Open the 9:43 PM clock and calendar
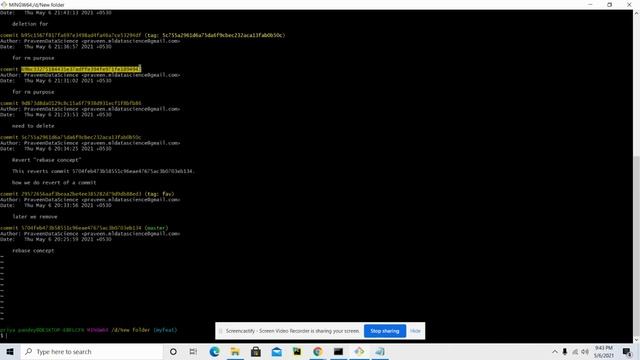 coord(604,351)
